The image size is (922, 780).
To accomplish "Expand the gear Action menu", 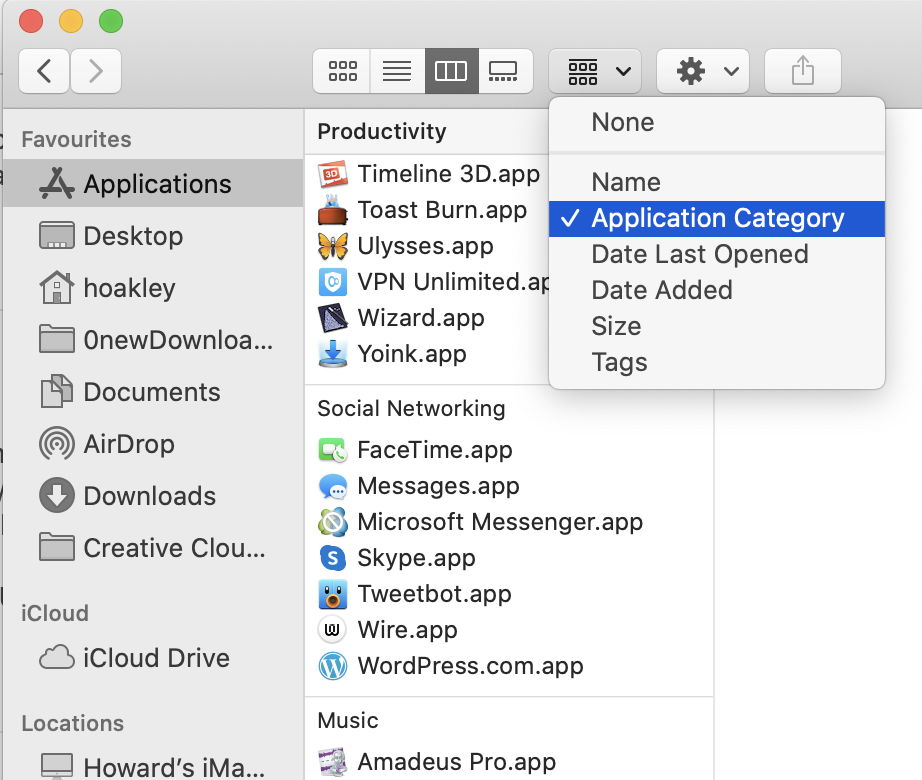I will pos(703,71).
